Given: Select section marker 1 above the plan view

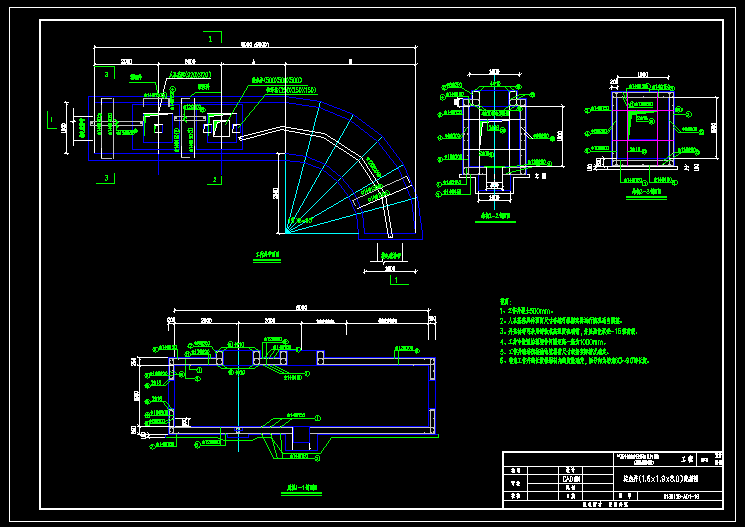Looking at the screenshot, I should click(210, 39).
